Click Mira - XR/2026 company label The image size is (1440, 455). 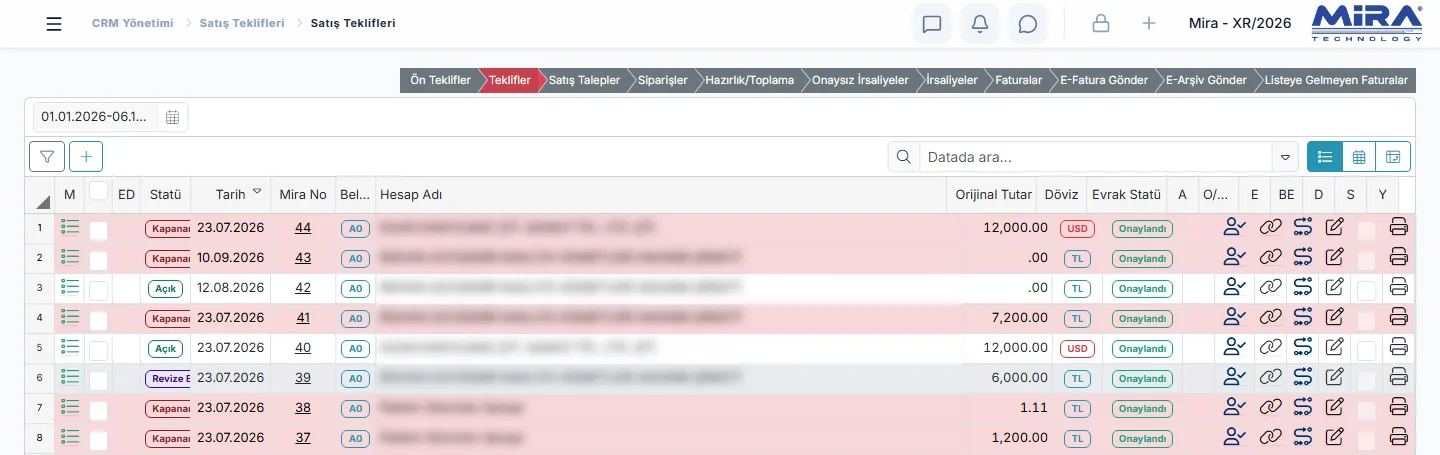(x=1240, y=23)
